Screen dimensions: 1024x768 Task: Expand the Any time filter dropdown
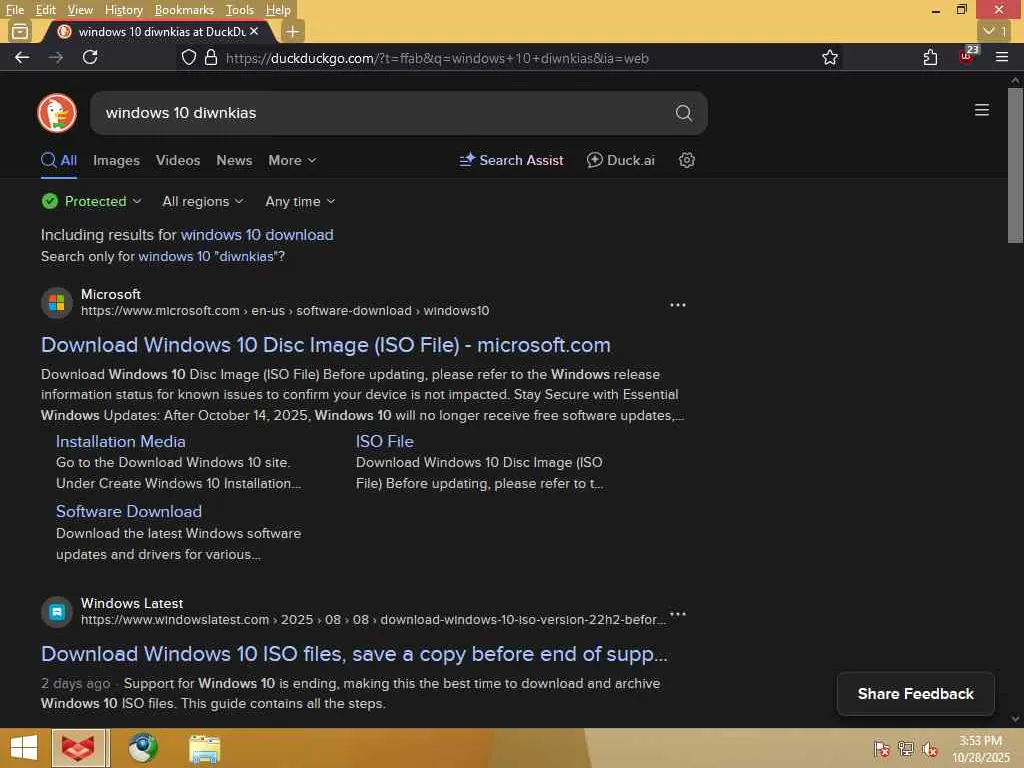pos(300,201)
